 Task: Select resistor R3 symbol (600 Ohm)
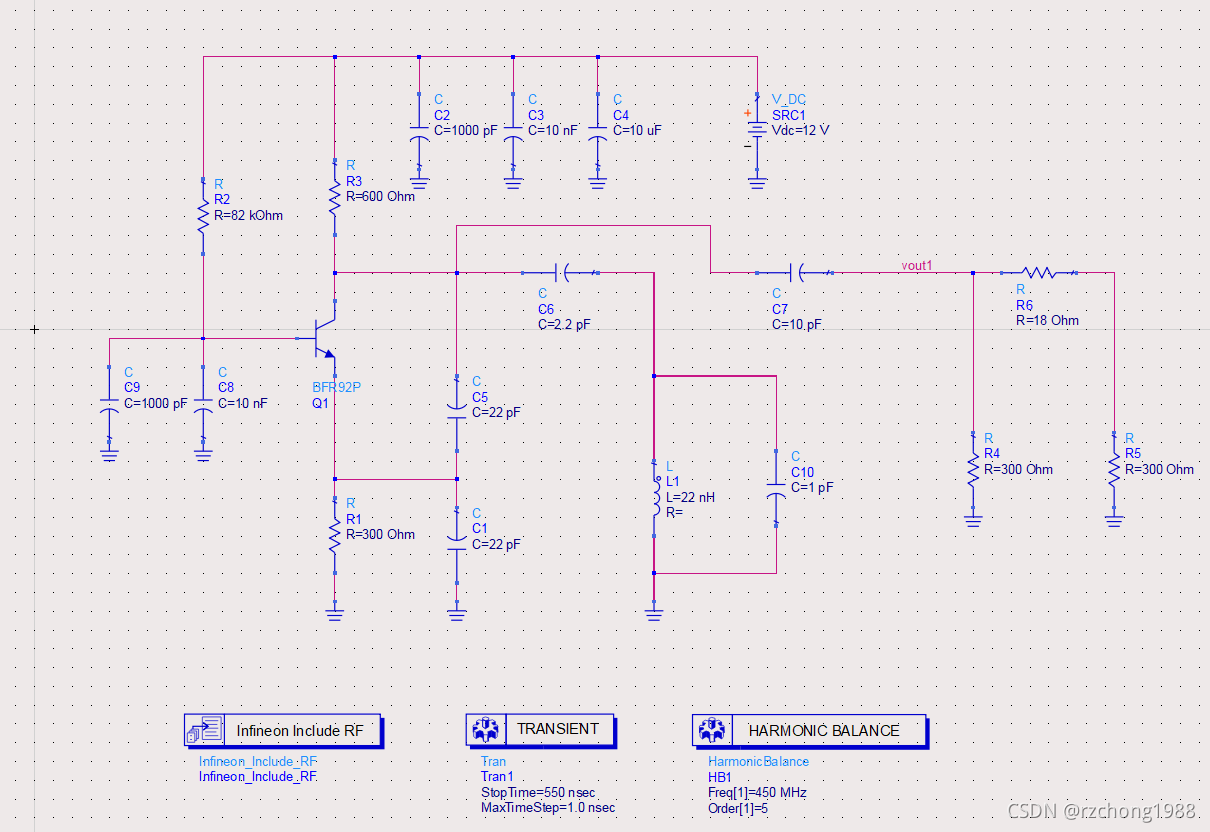coord(335,198)
